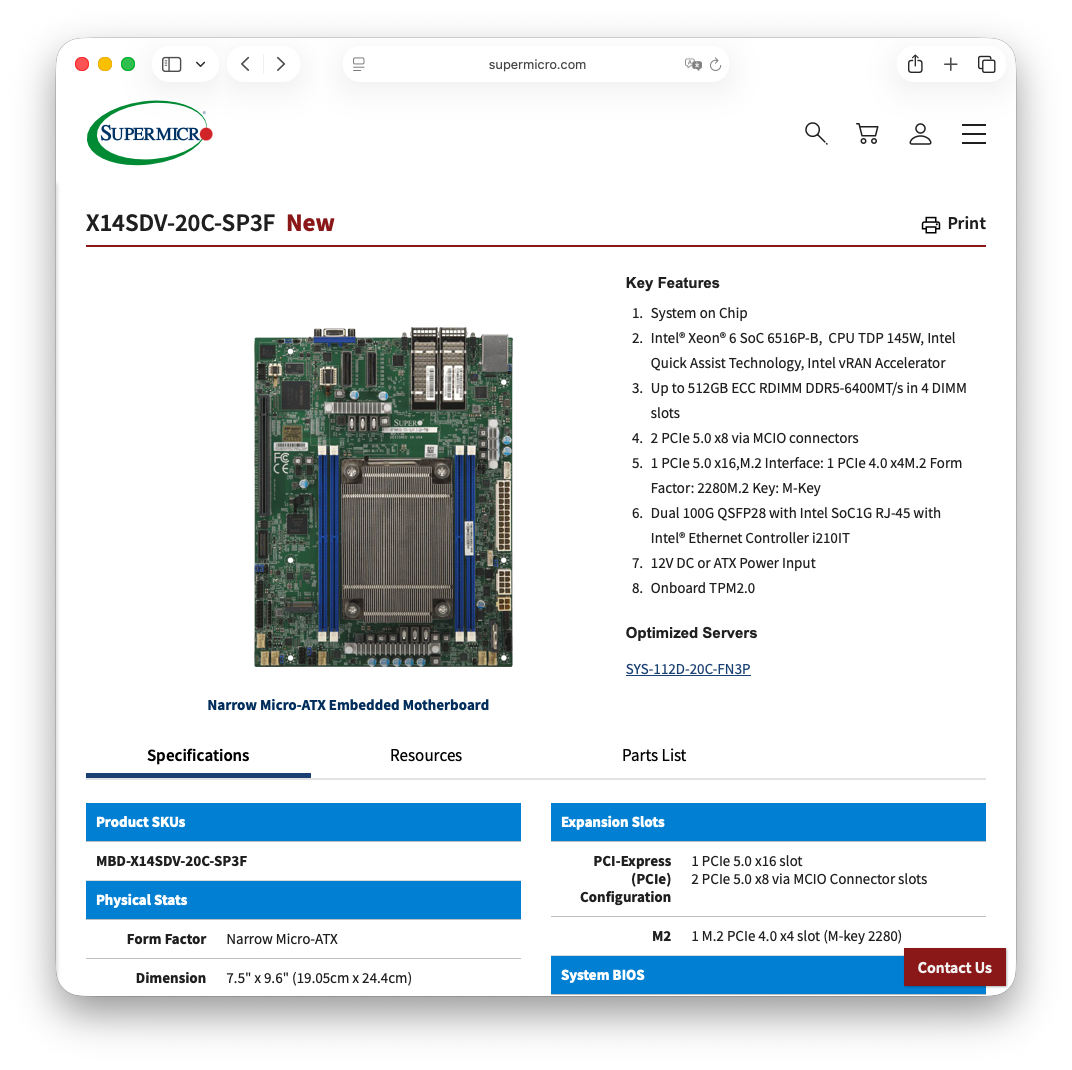The width and height of the screenshot is (1072, 1070).
Task: Expand the sidebar dropdown chevron
Action: 200,64
